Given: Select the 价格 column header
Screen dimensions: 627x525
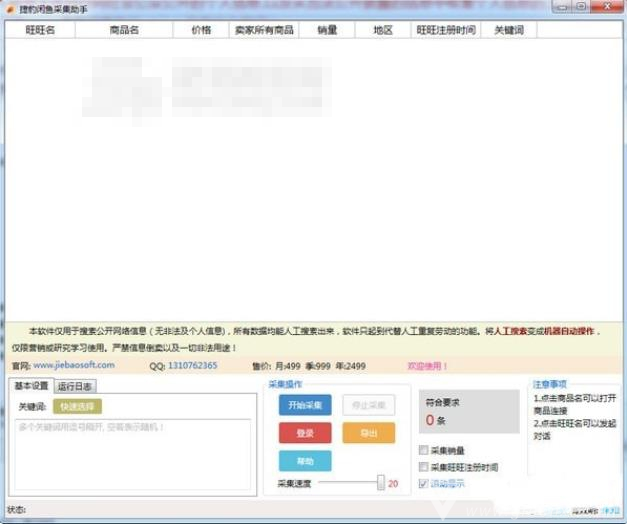Looking at the screenshot, I should pyautogui.click(x=201, y=30).
